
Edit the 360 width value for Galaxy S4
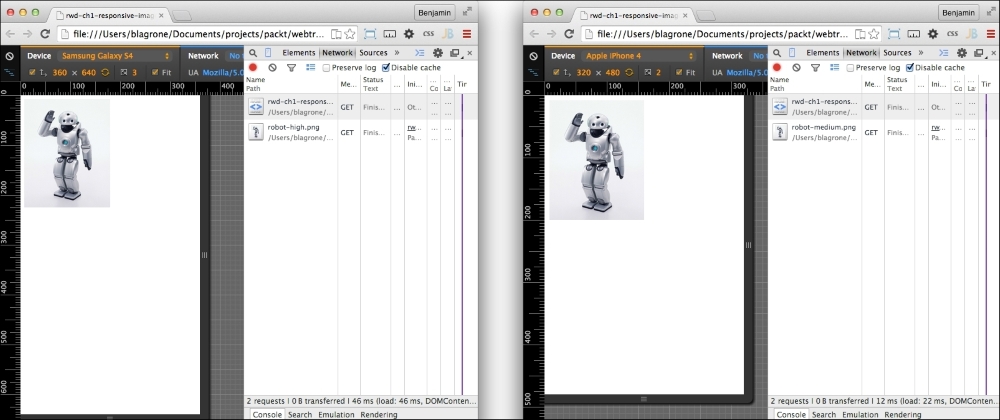(59, 73)
